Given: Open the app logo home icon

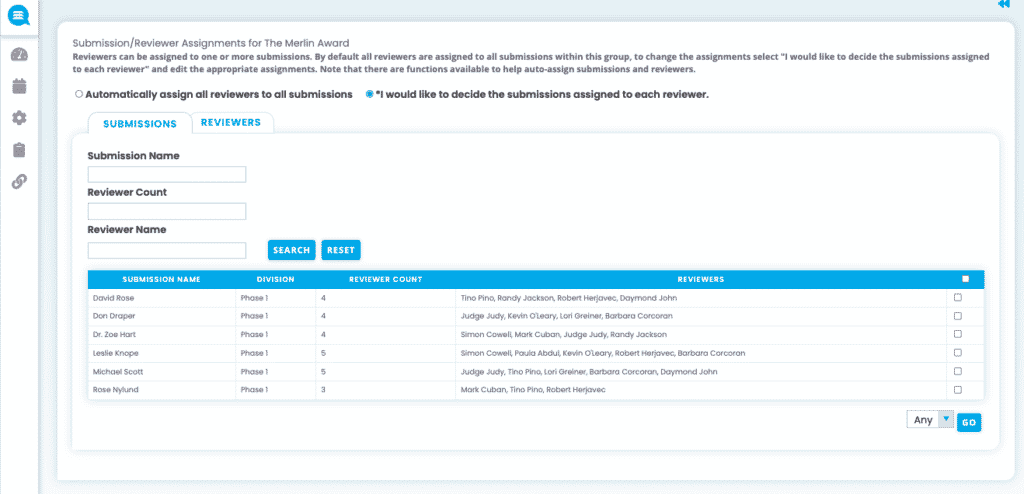Looking at the screenshot, I should tap(19, 14).
